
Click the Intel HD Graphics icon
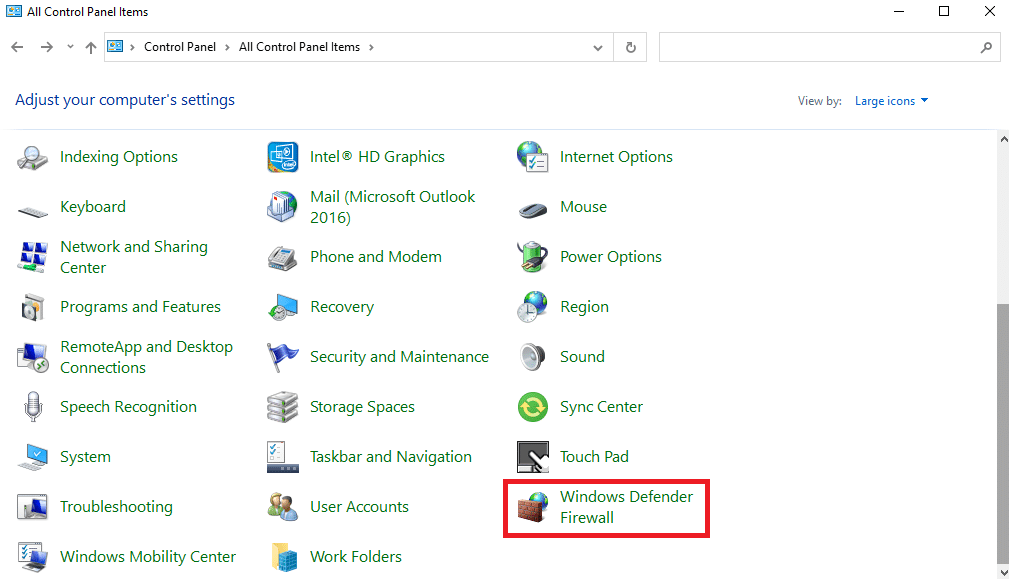(282, 157)
